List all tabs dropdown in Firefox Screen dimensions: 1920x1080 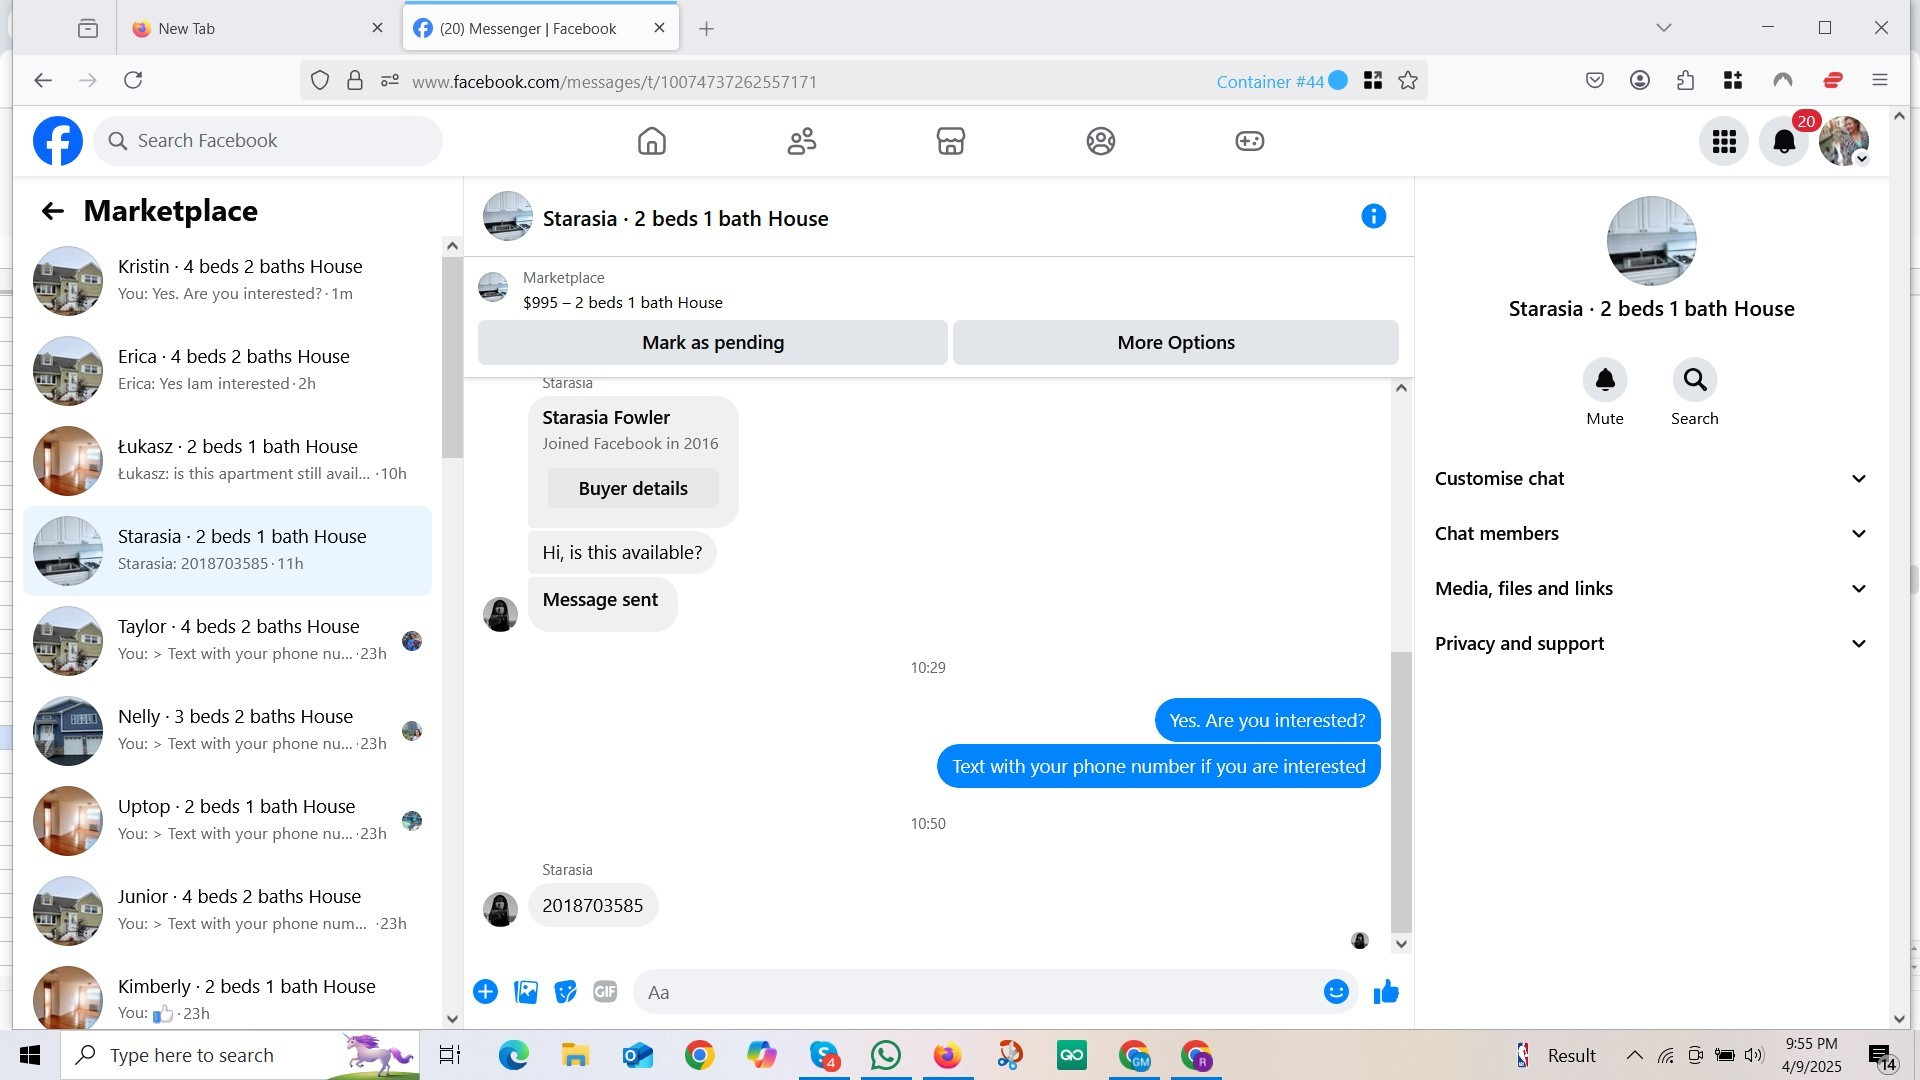[1663, 28]
